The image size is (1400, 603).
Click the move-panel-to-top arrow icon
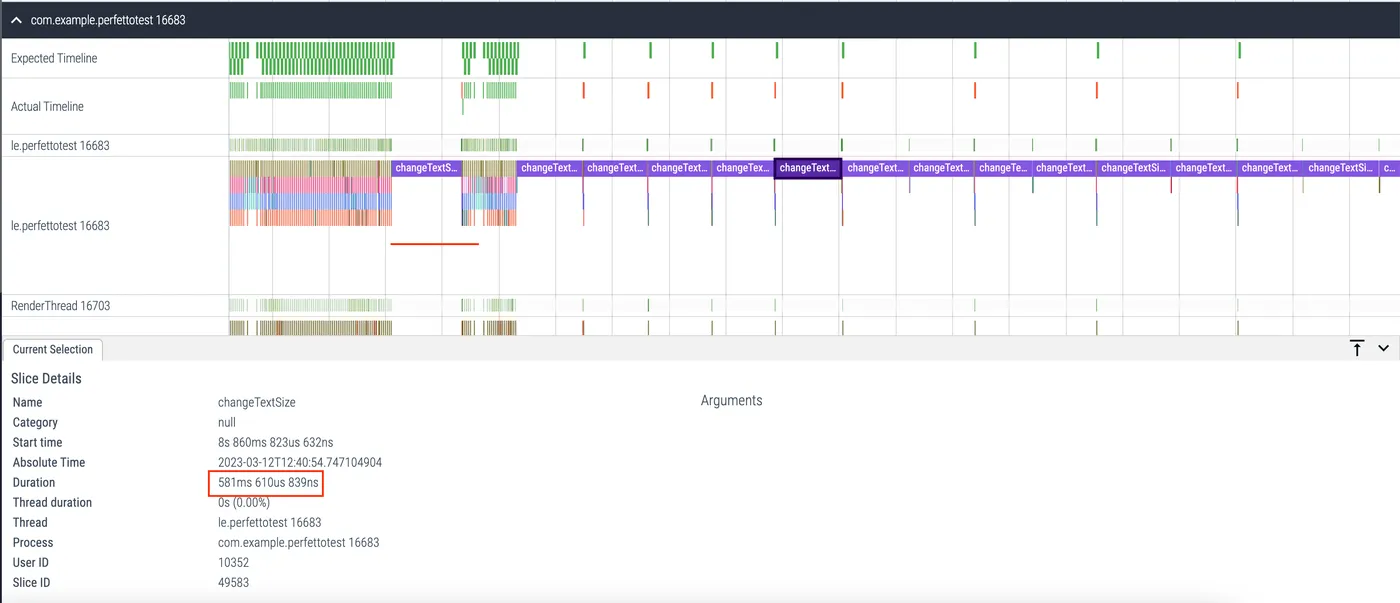pyautogui.click(x=1357, y=348)
